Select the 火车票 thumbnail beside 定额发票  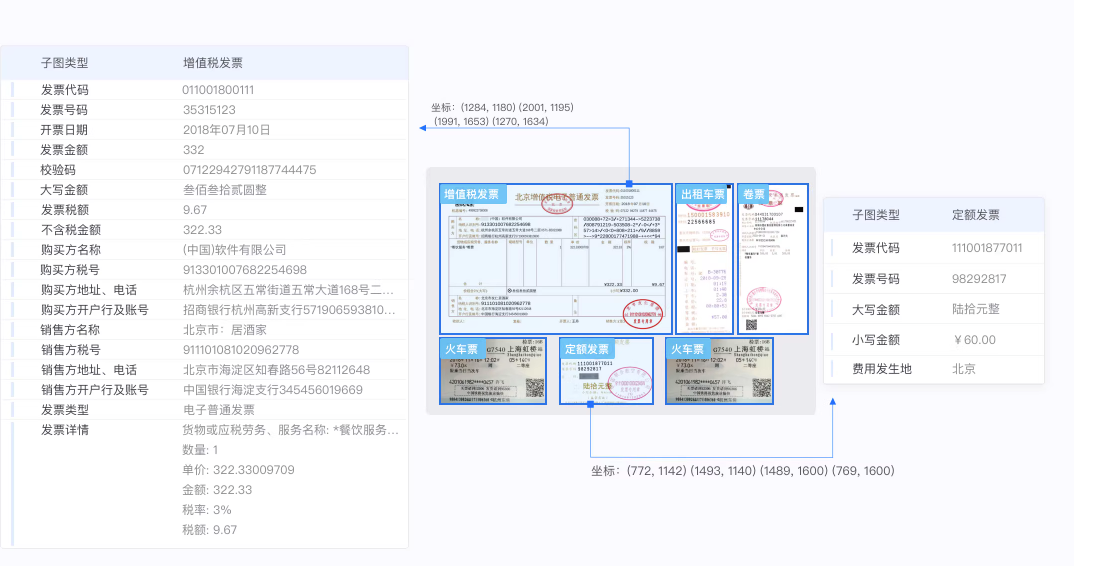(x=720, y=371)
